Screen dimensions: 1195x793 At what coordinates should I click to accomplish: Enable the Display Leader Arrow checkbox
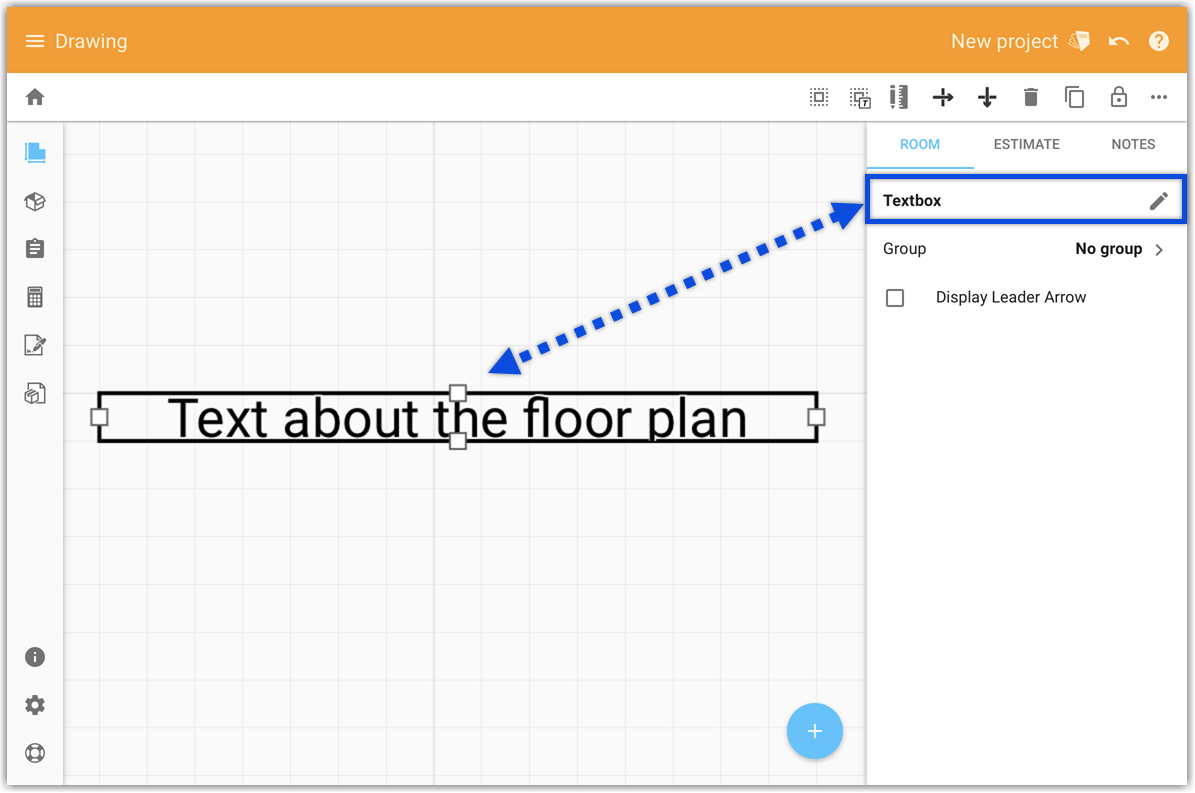(895, 297)
